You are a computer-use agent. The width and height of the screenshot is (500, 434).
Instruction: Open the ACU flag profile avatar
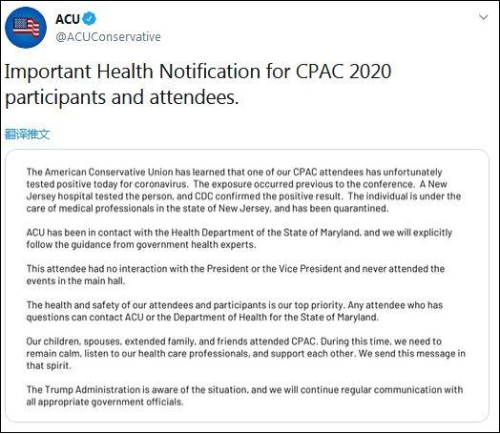(x=26, y=28)
